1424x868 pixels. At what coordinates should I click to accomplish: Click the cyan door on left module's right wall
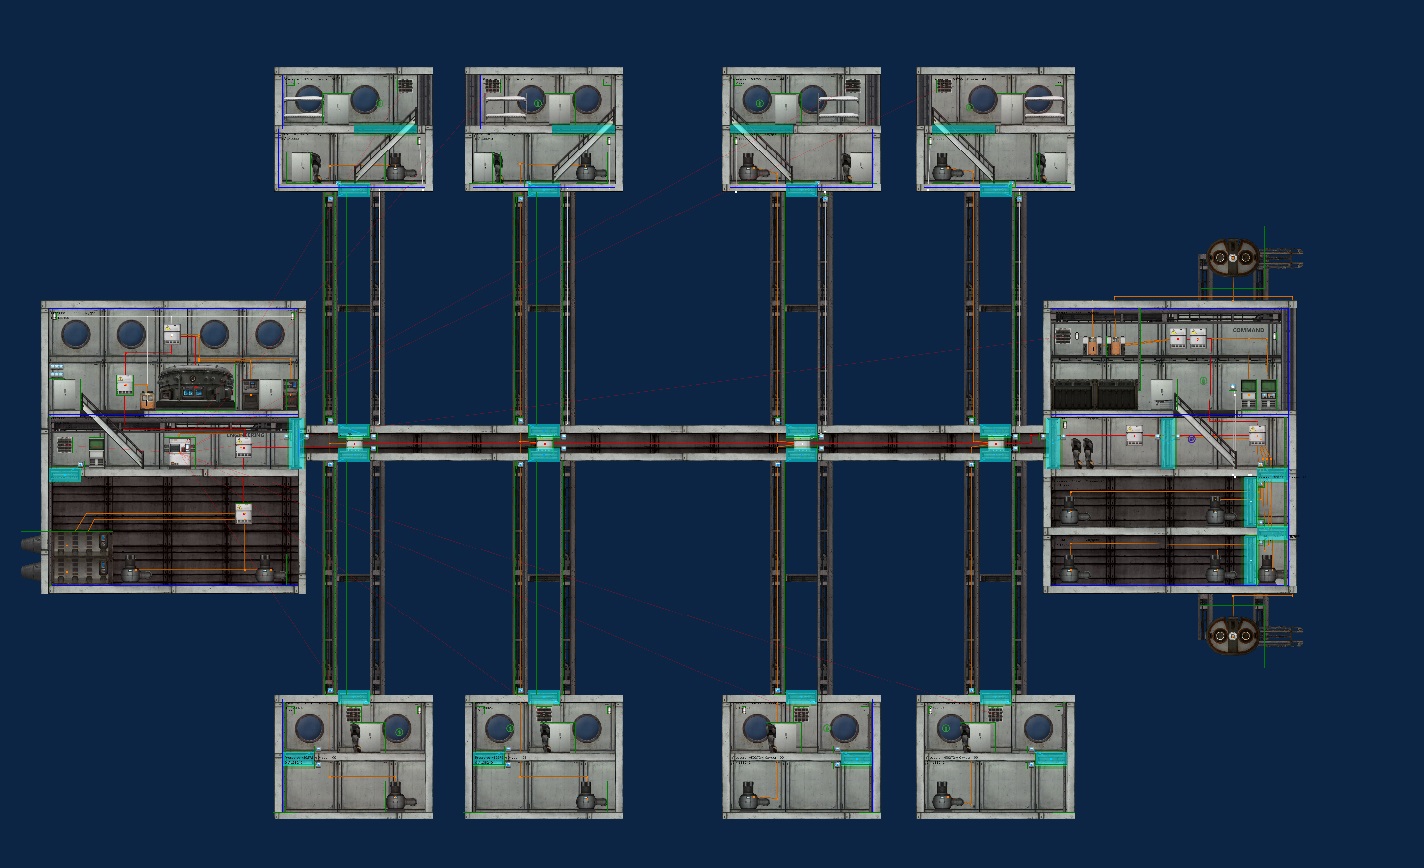[296, 444]
